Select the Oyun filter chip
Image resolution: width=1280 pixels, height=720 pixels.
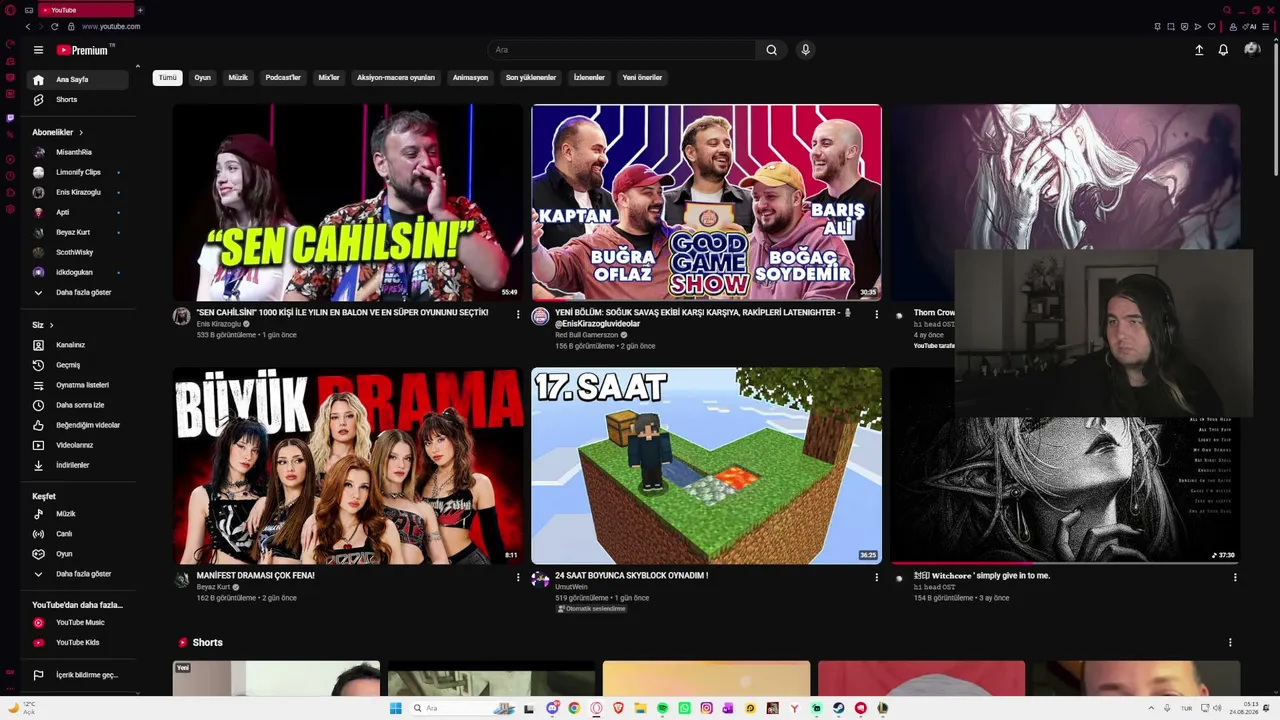(x=203, y=78)
